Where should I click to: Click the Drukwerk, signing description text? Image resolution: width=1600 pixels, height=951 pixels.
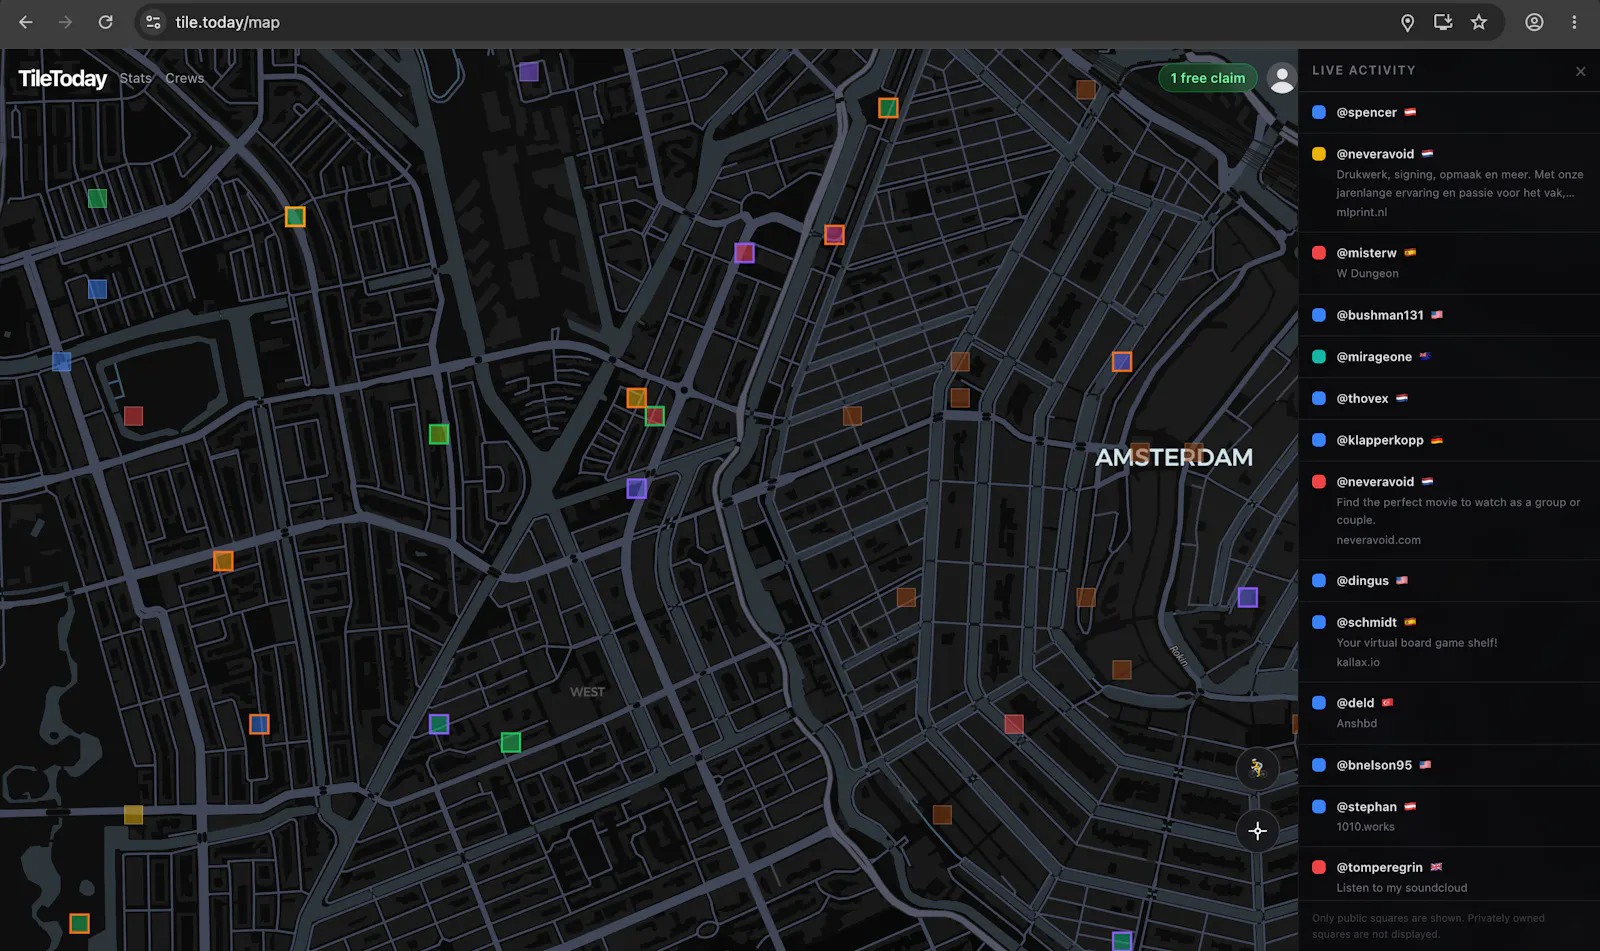click(1460, 184)
